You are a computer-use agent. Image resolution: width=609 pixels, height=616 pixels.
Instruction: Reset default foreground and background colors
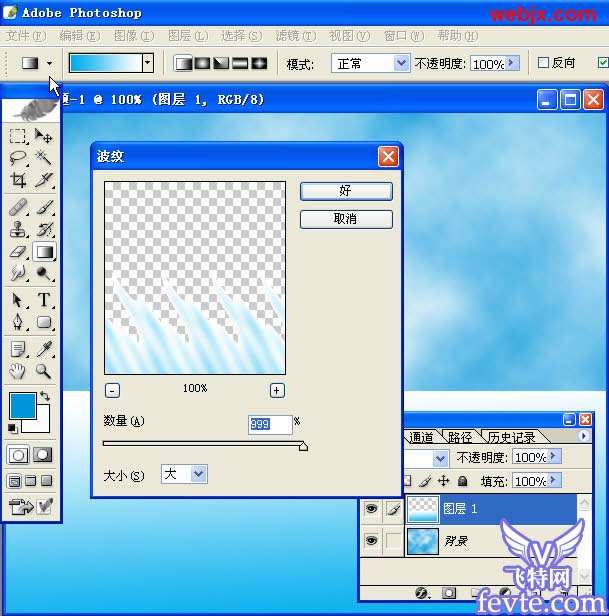(13, 428)
